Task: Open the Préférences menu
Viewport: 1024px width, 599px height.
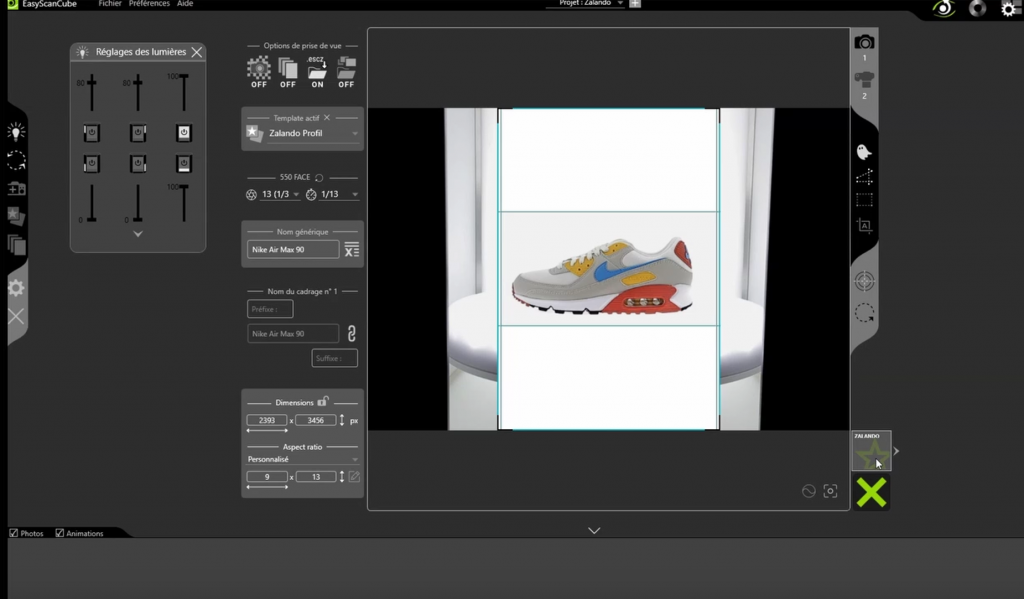Action: [x=149, y=4]
